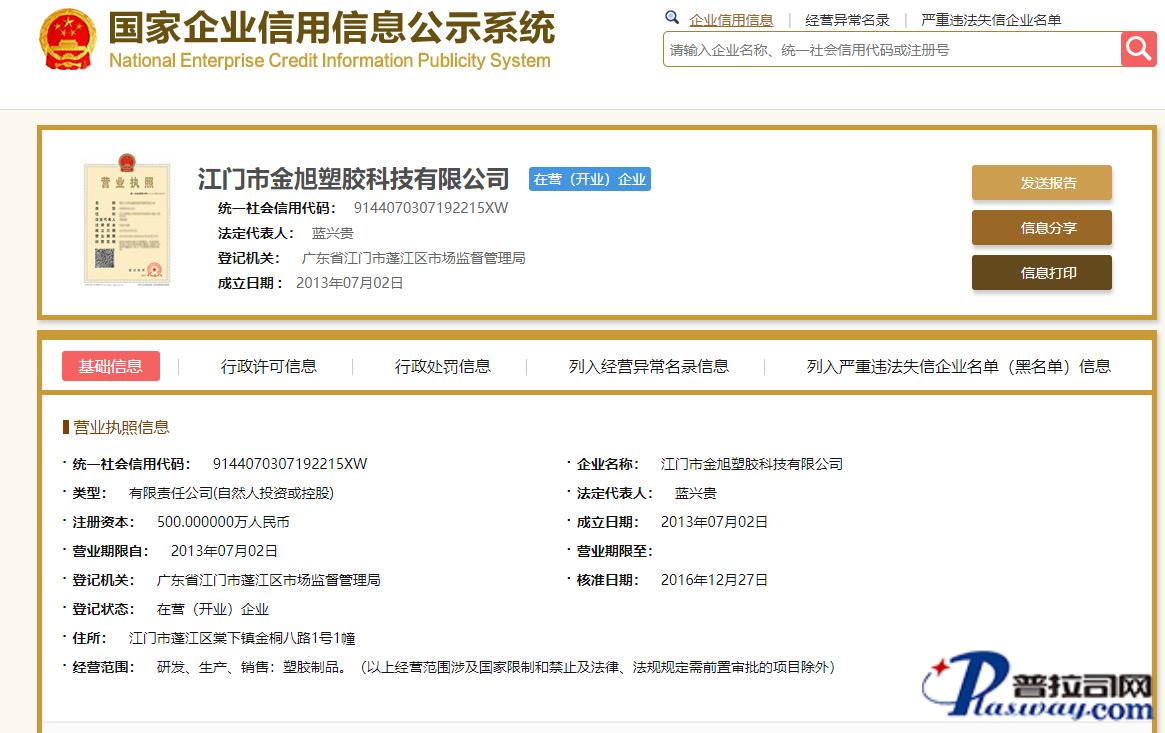Focus the enterprise name search input field

(x=890, y=50)
